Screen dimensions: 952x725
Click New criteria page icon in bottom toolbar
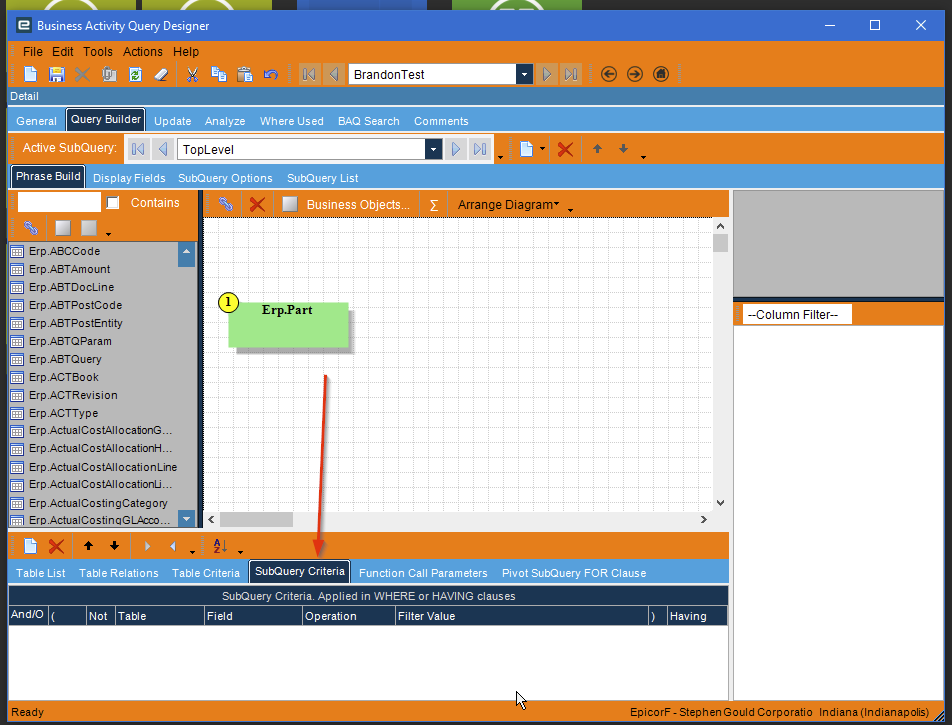coord(30,546)
